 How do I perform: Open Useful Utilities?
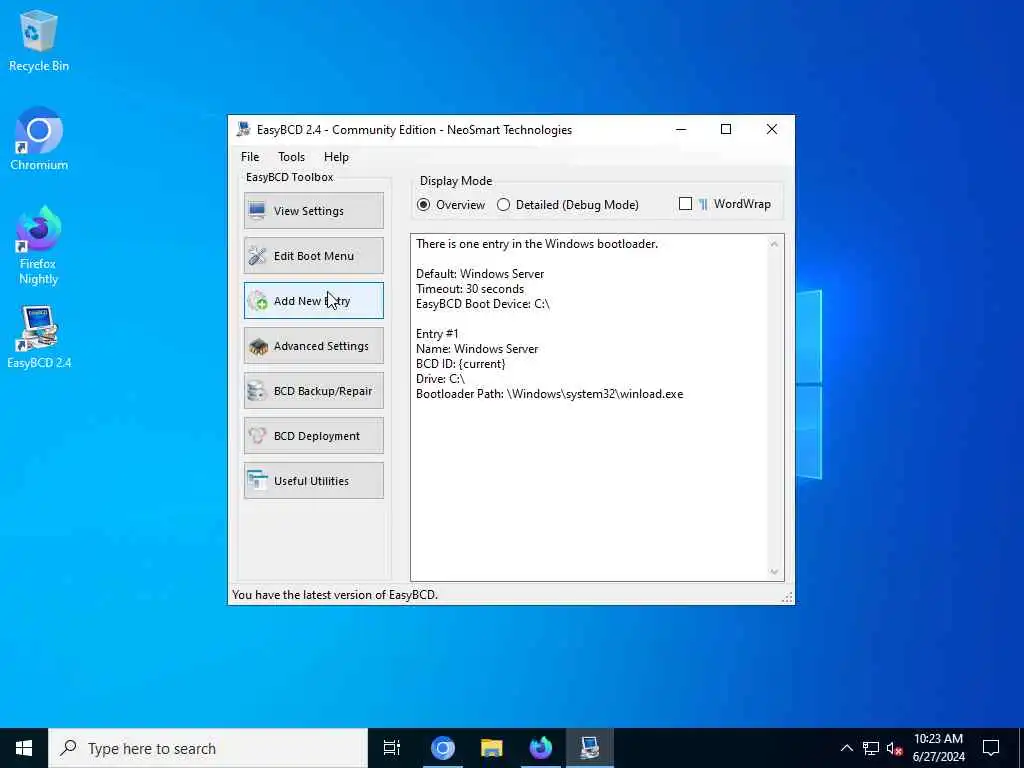313,481
